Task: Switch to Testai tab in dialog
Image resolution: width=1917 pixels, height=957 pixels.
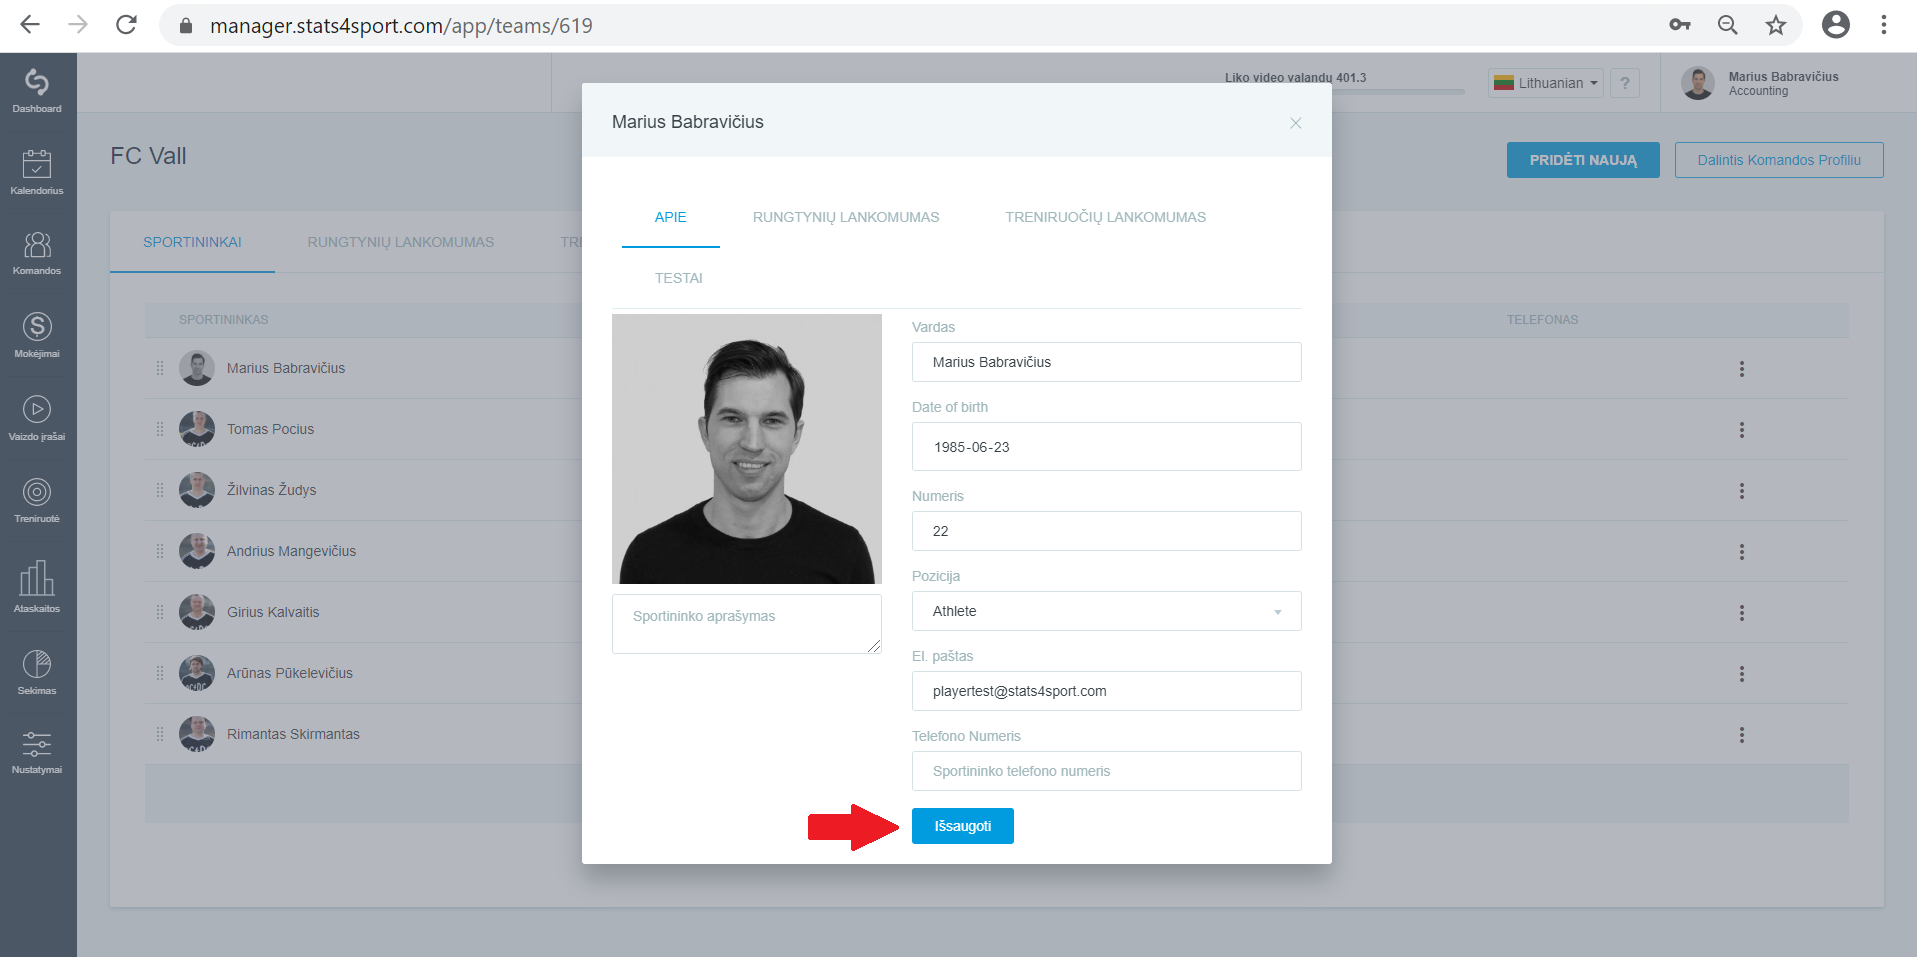Action: click(678, 278)
